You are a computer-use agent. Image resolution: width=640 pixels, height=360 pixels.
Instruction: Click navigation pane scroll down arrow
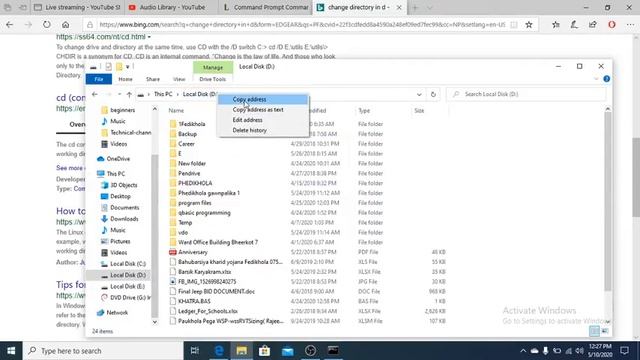tap(155, 322)
